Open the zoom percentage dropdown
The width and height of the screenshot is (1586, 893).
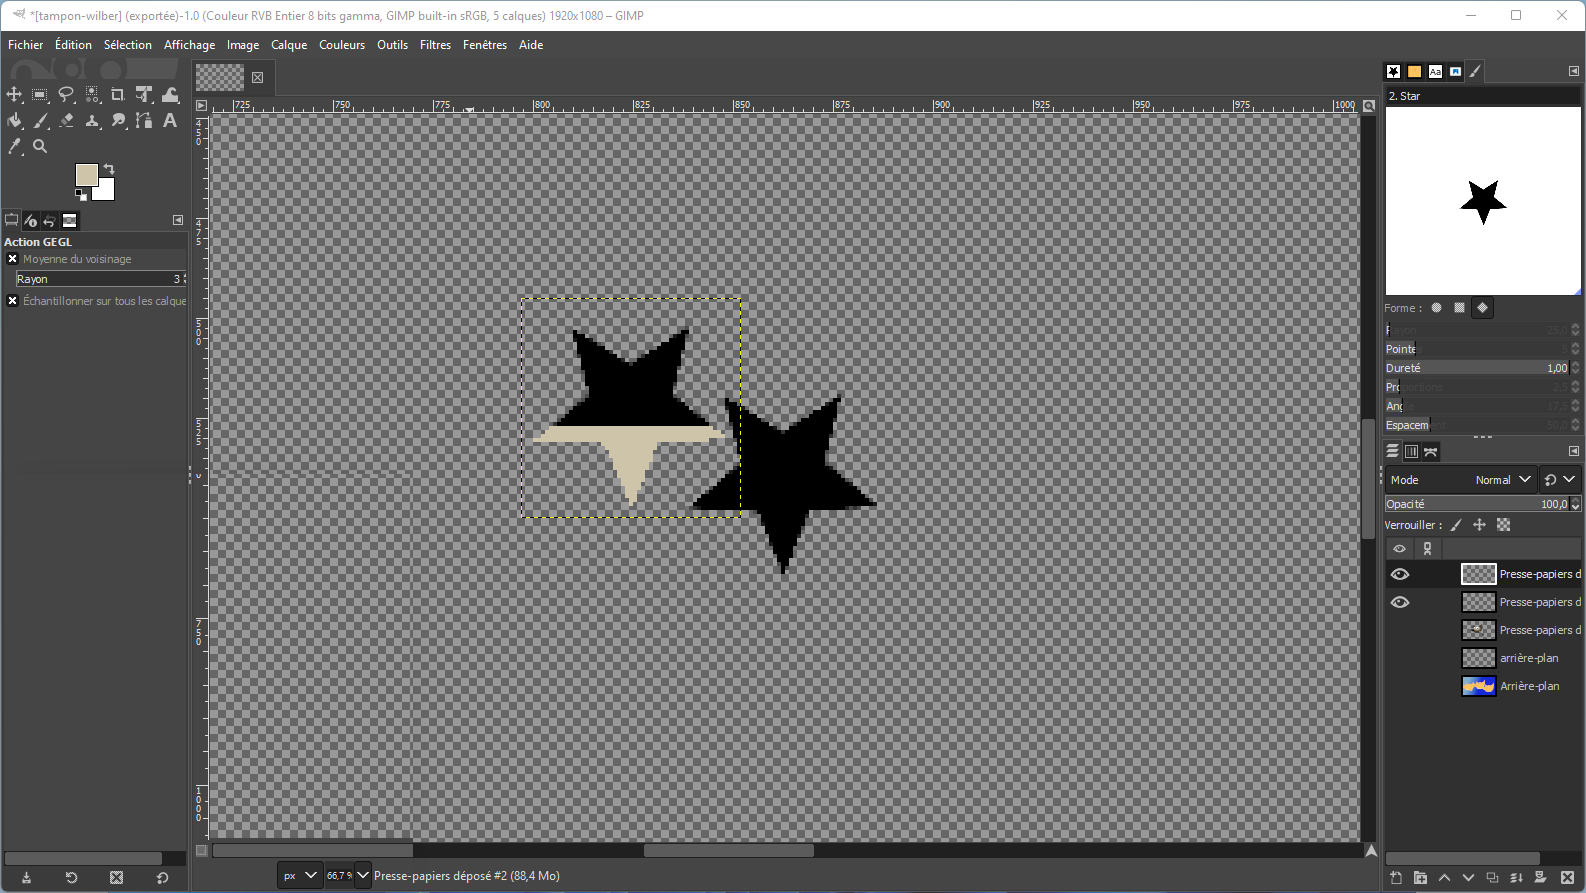pyautogui.click(x=363, y=875)
